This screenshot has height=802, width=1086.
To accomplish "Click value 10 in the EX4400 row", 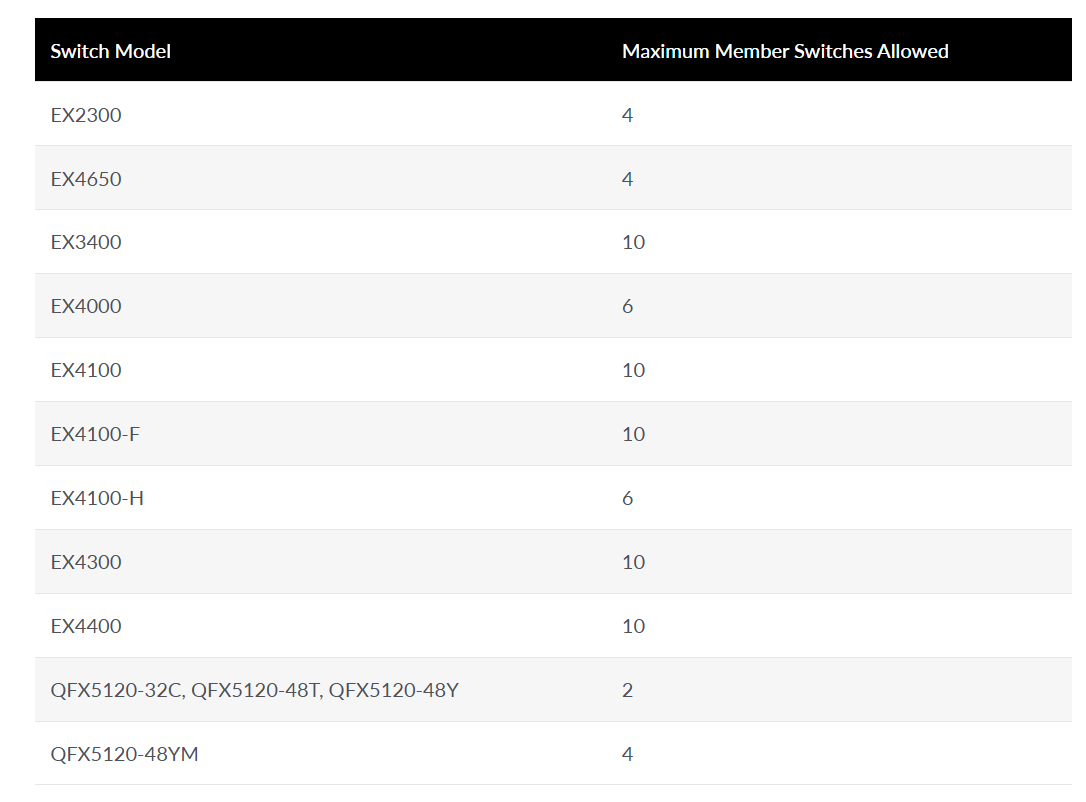I will 634,626.
